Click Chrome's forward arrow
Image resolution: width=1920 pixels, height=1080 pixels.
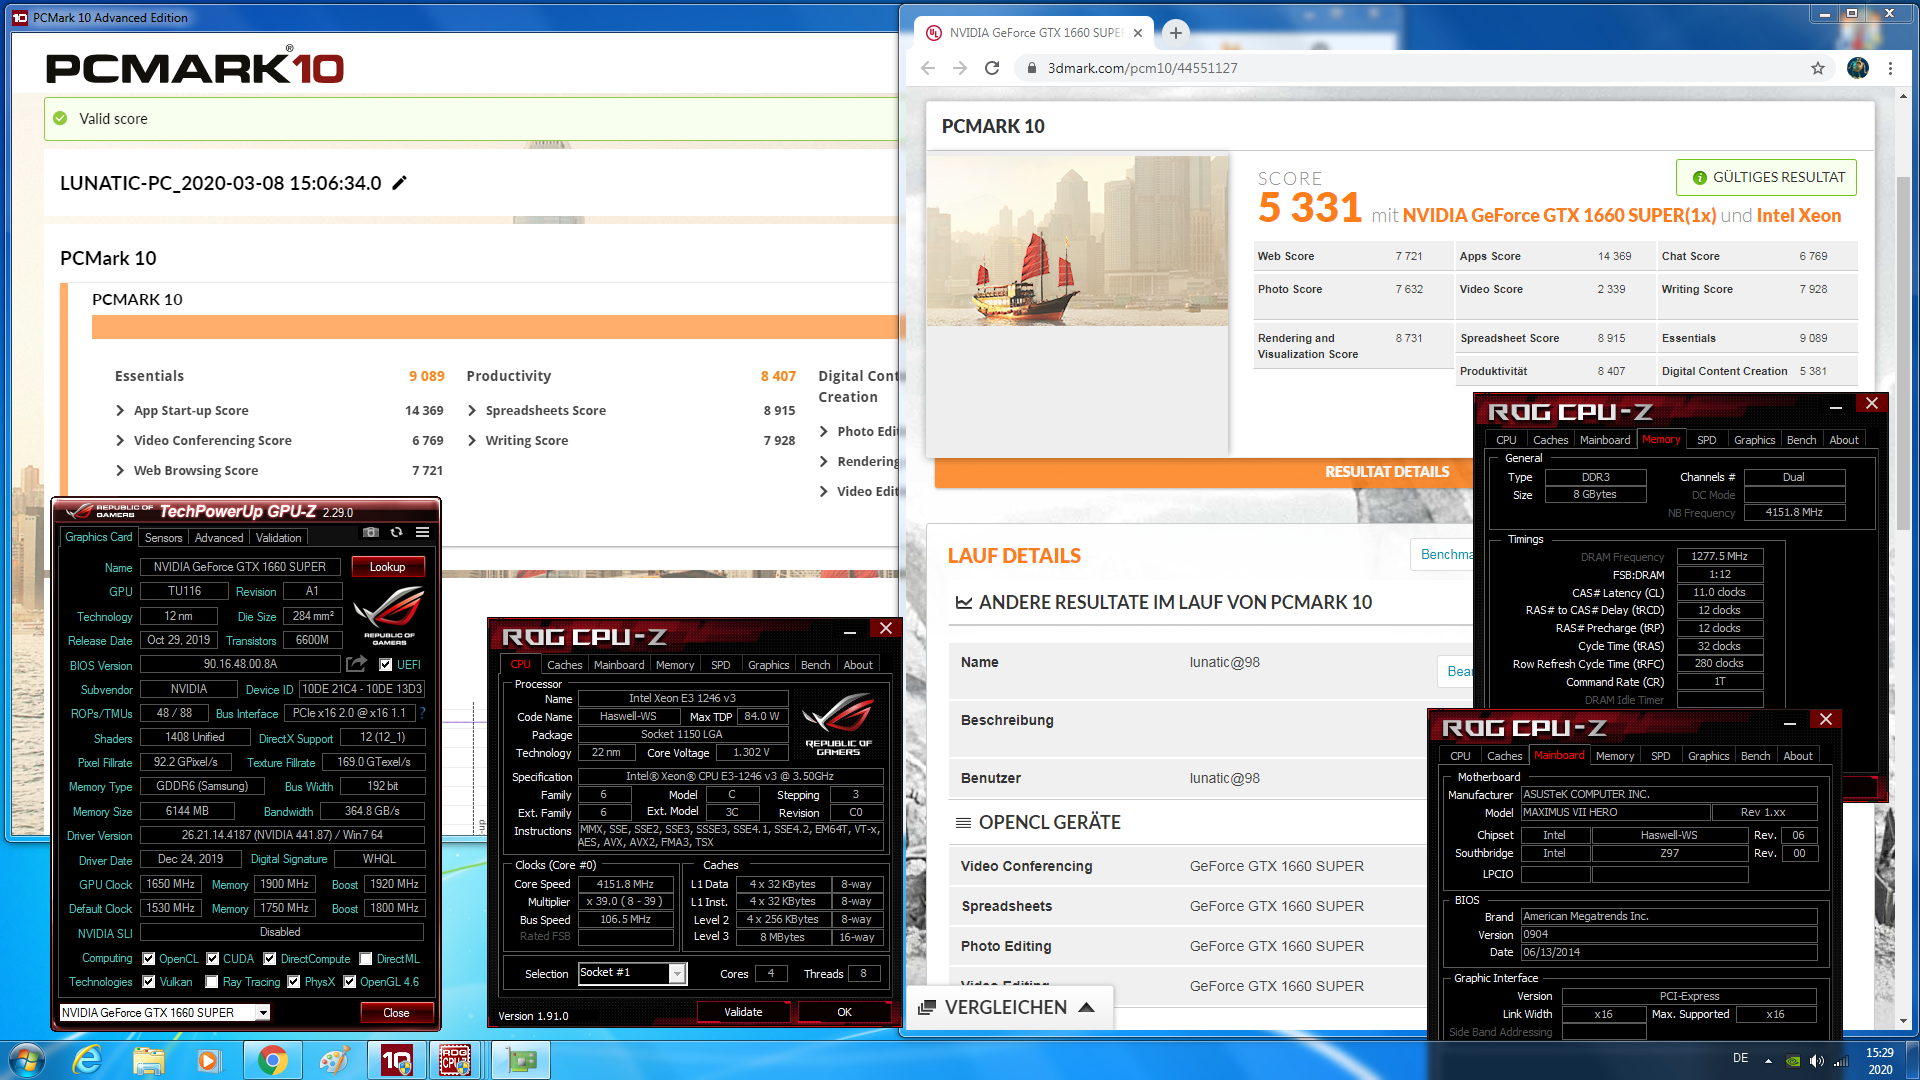(960, 68)
